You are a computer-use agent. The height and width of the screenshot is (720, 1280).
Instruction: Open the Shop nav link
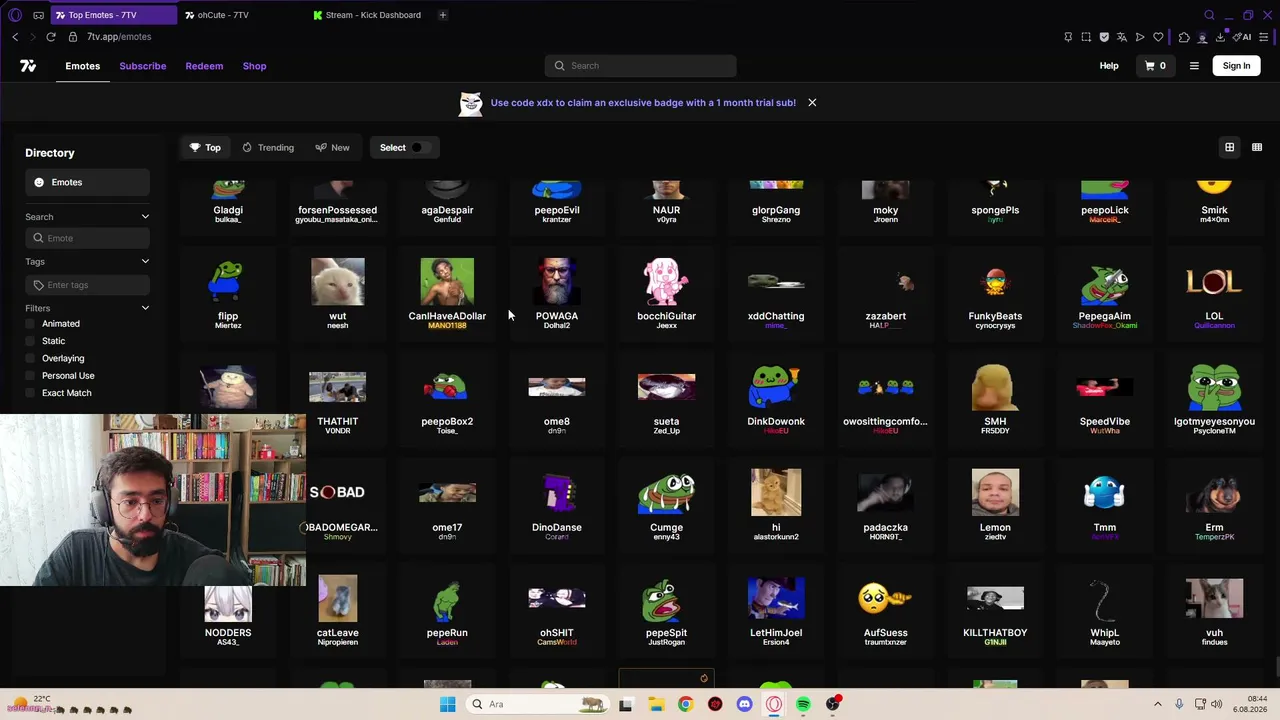point(254,66)
